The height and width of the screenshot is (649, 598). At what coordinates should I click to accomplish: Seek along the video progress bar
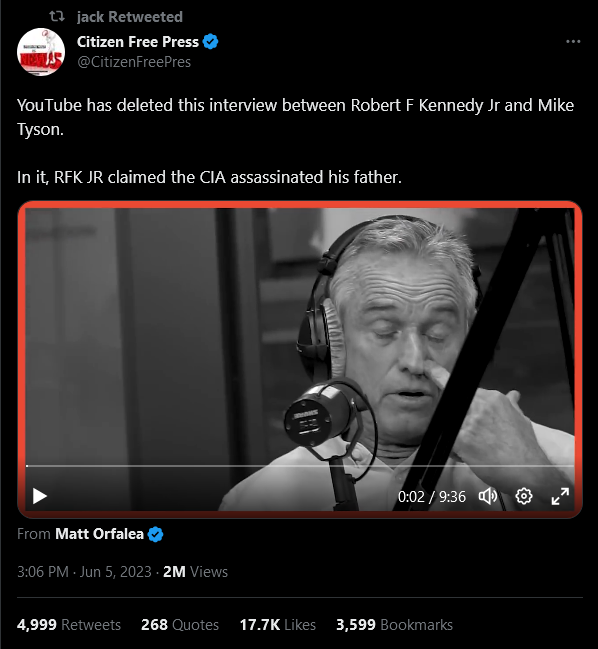coord(300,466)
